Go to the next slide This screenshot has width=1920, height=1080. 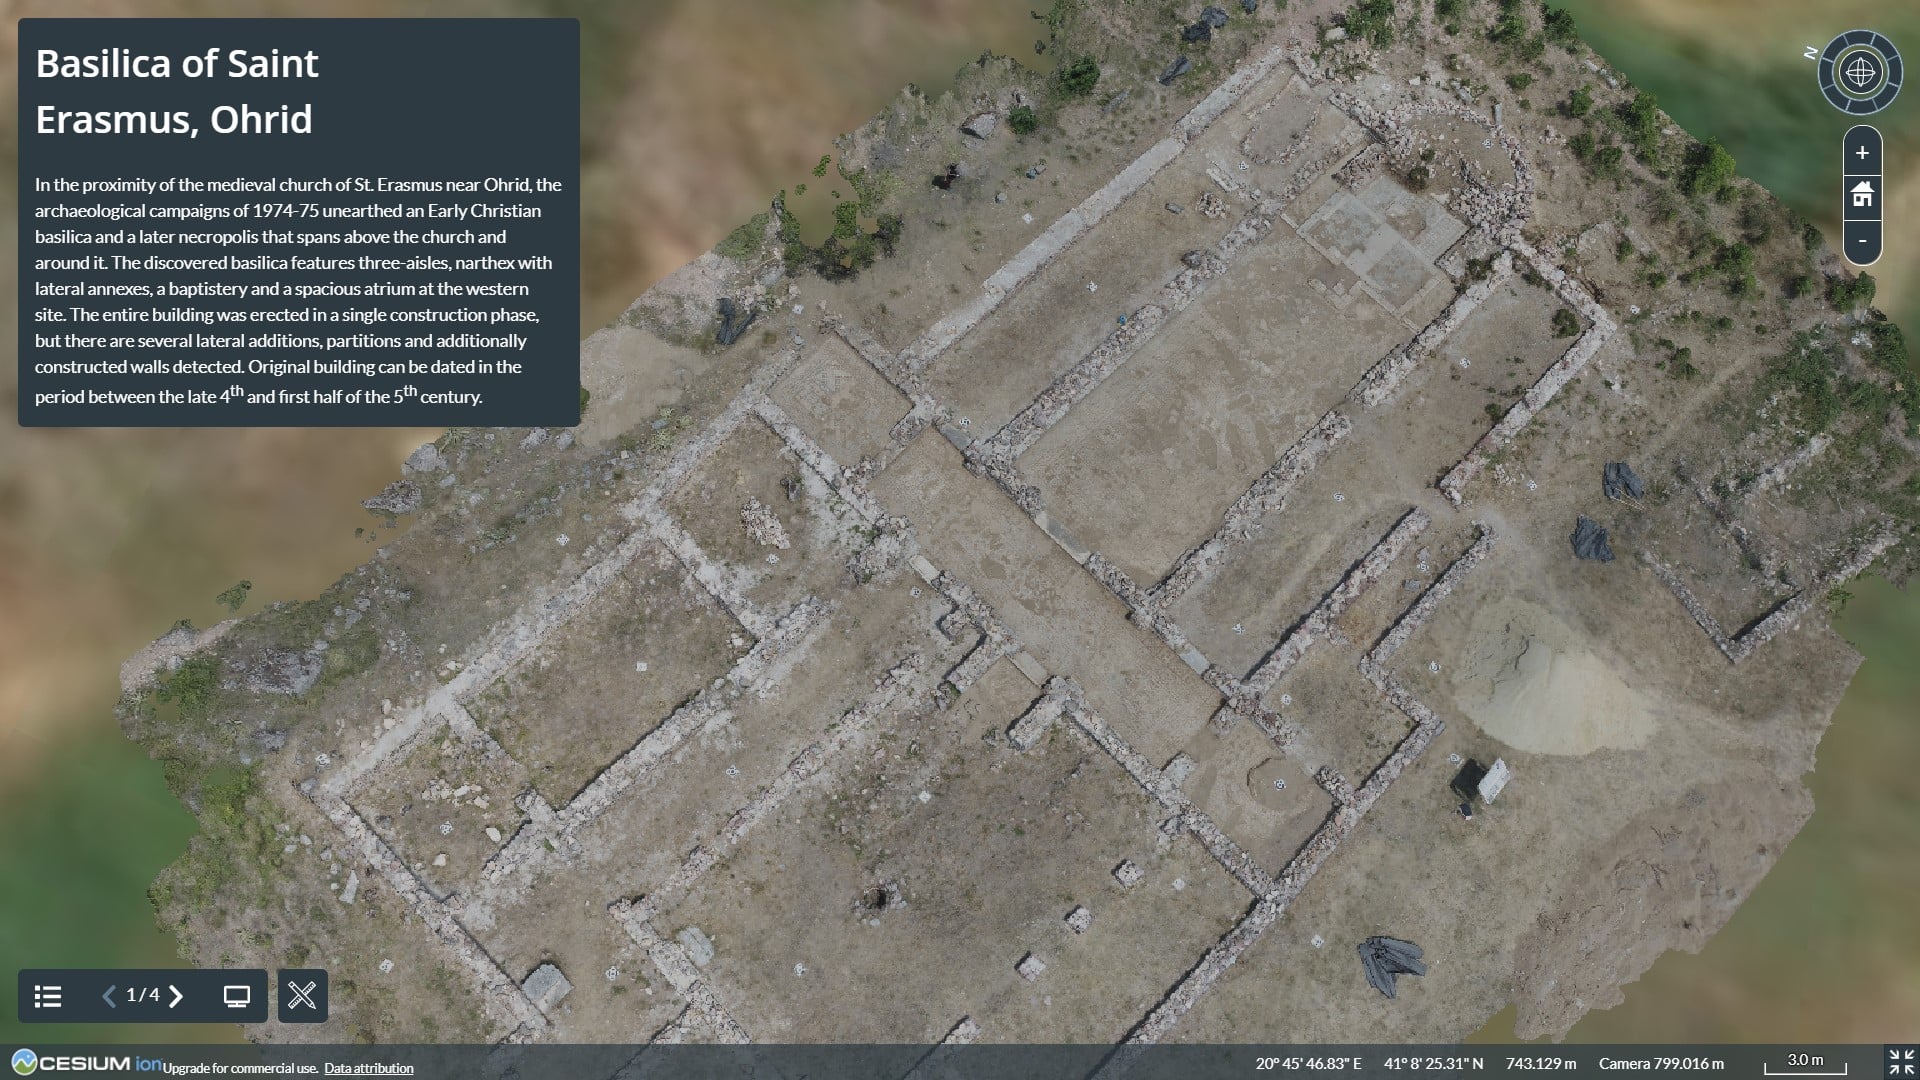coord(177,996)
